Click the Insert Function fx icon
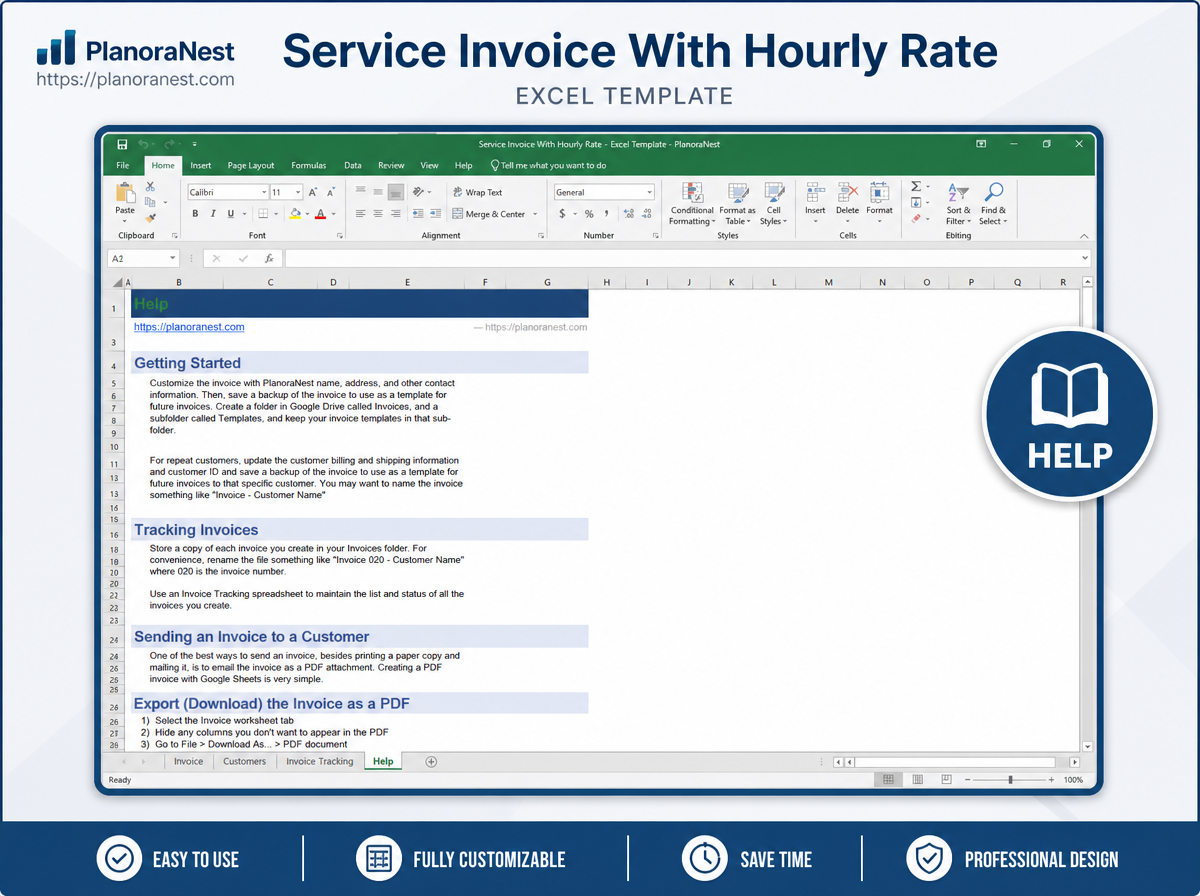 pyautogui.click(x=269, y=258)
